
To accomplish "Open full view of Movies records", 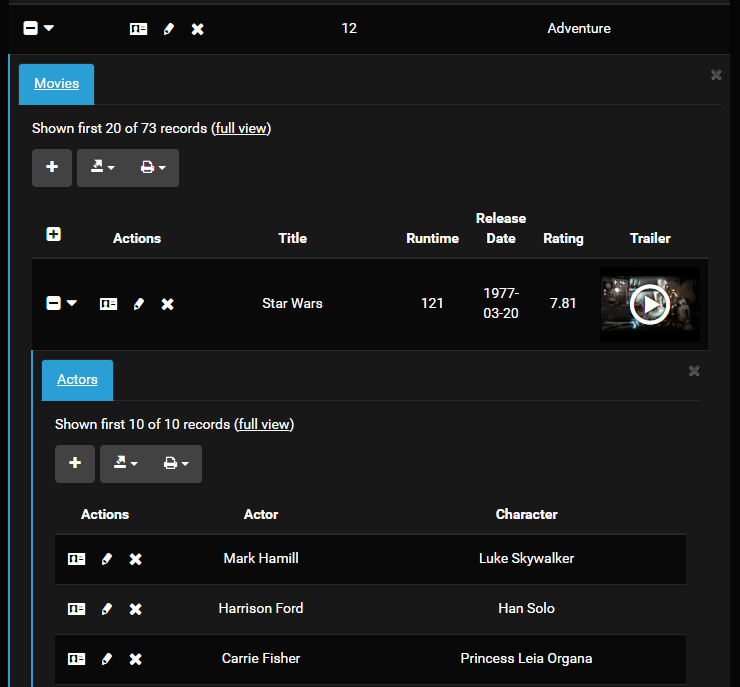I will (241, 128).
